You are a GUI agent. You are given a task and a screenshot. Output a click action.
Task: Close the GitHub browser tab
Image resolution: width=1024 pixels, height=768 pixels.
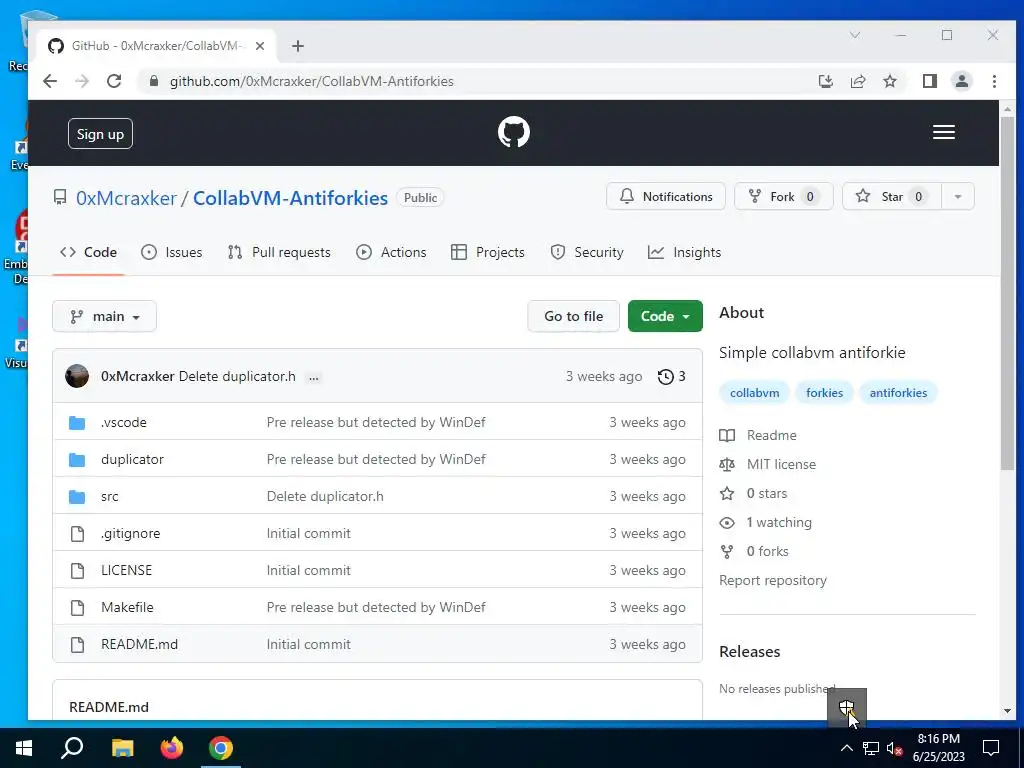click(260, 46)
